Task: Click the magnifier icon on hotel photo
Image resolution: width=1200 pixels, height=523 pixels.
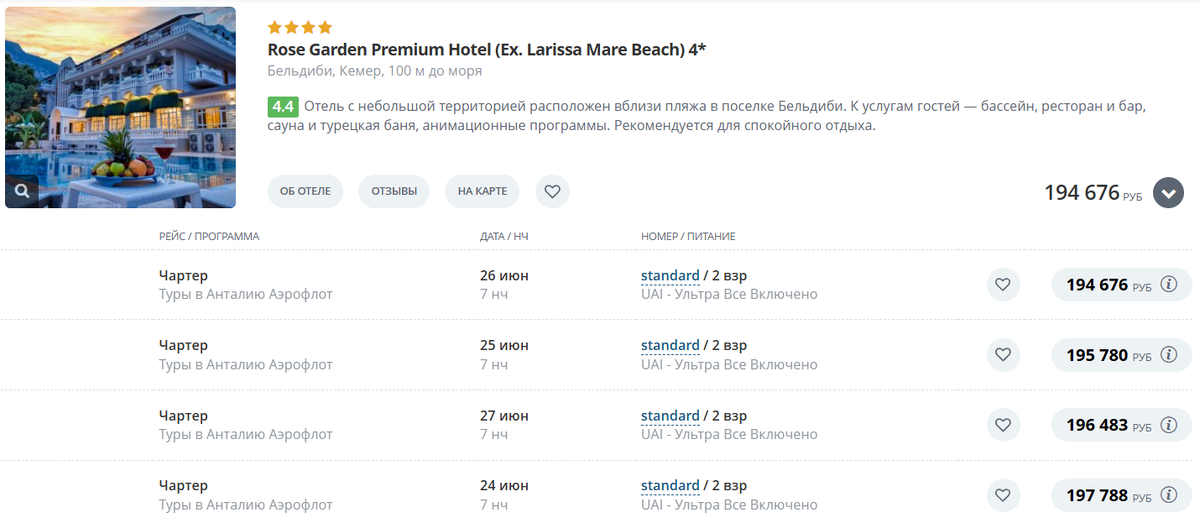Action: pyautogui.click(x=22, y=191)
